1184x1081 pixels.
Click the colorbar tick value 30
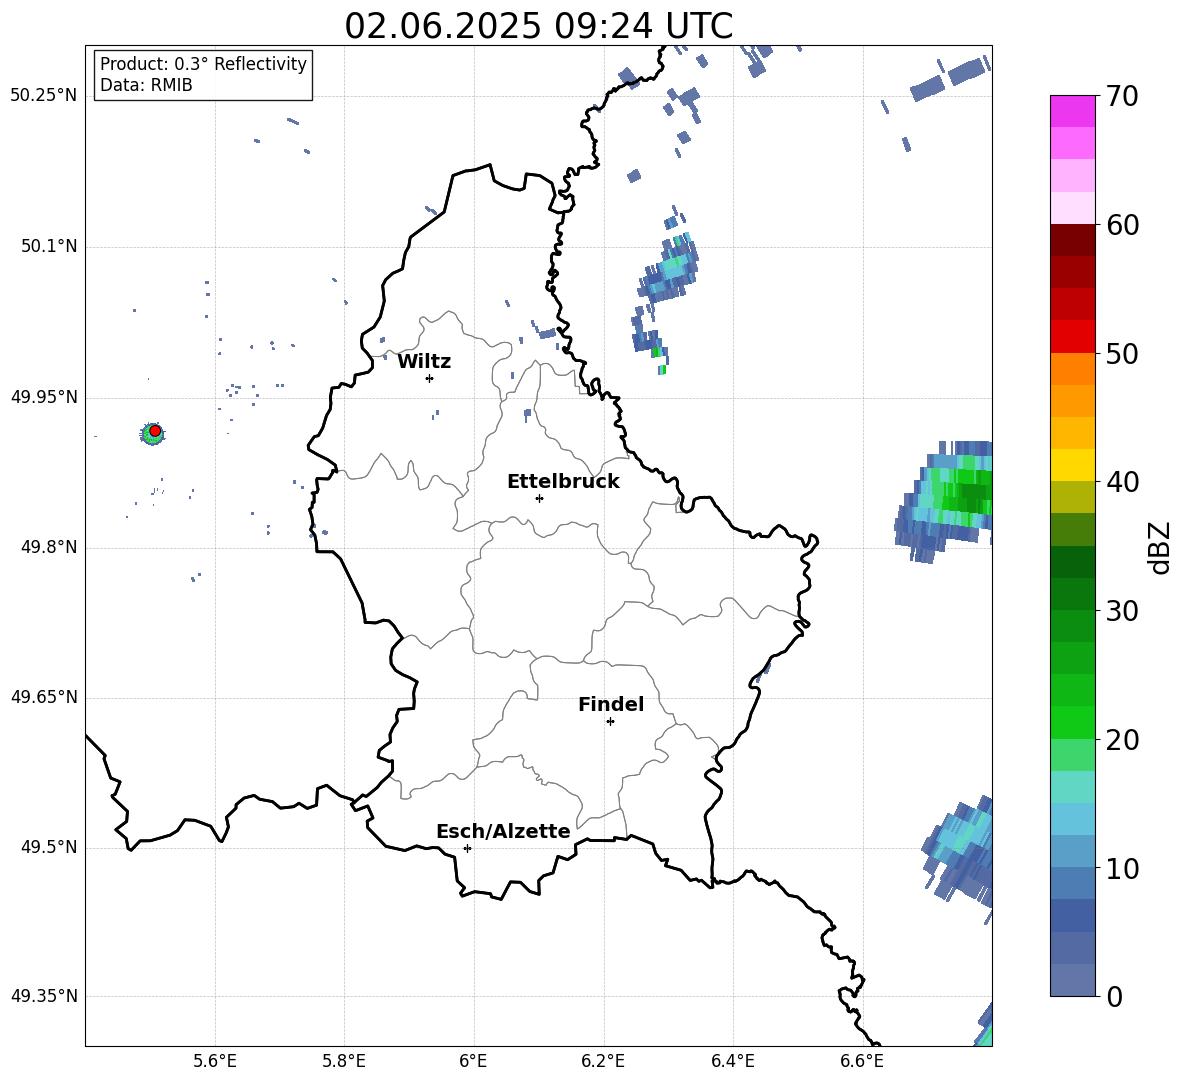[1121, 611]
